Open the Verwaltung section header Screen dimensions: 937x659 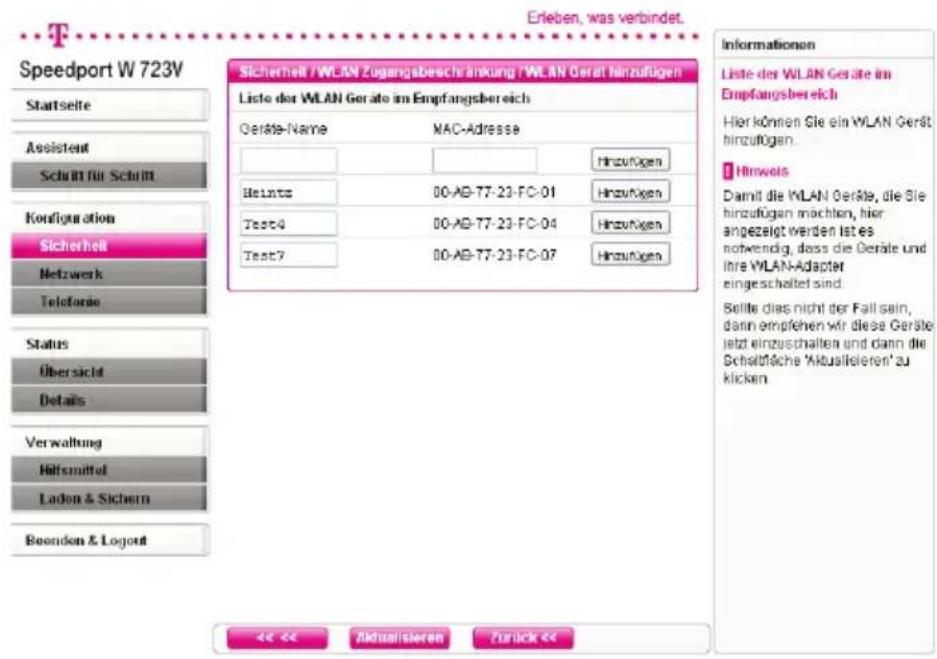(x=110, y=442)
